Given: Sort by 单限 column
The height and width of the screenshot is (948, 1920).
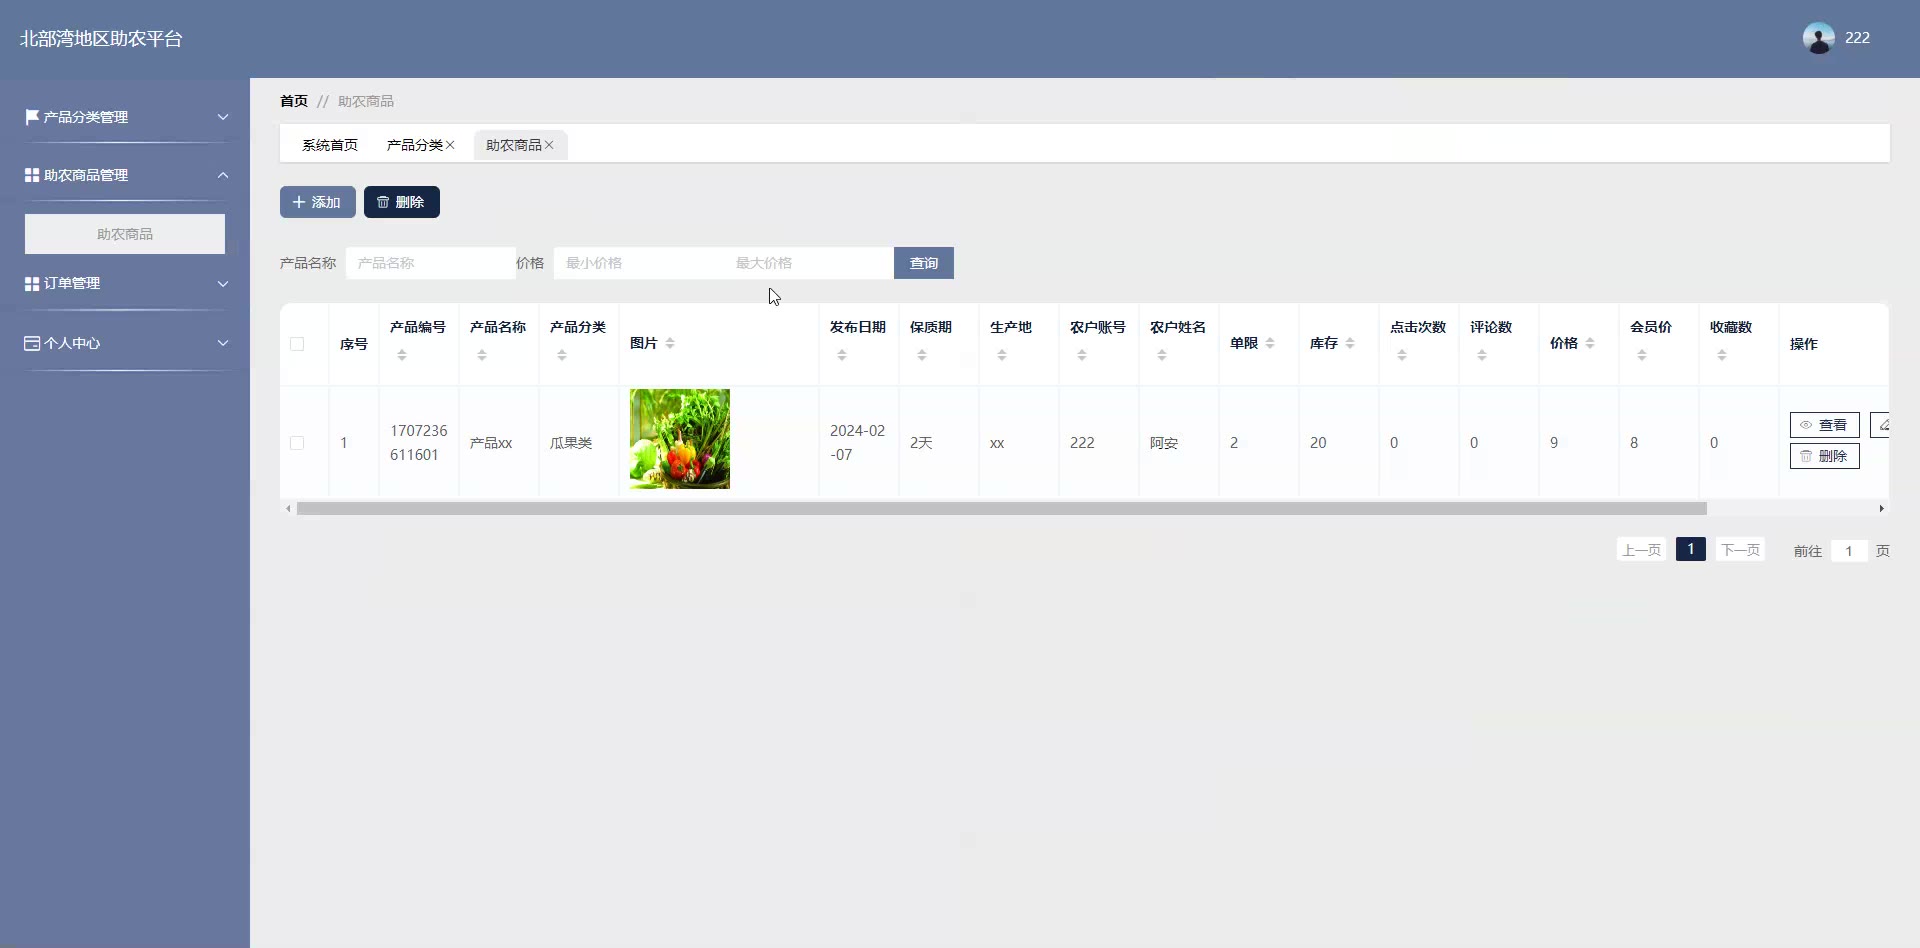Looking at the screenshot, I should 1270,343.
